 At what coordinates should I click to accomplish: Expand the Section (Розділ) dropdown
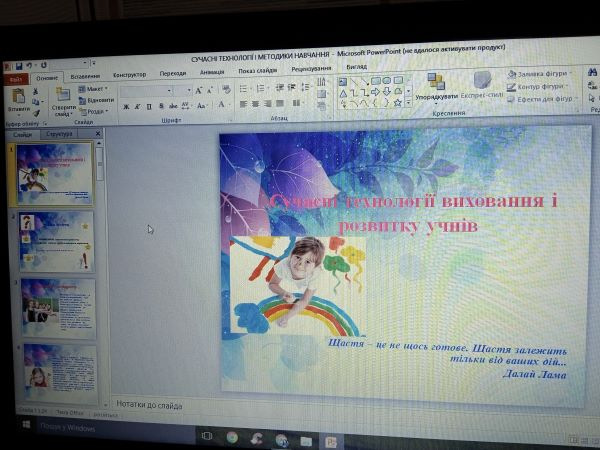(94, 111)
